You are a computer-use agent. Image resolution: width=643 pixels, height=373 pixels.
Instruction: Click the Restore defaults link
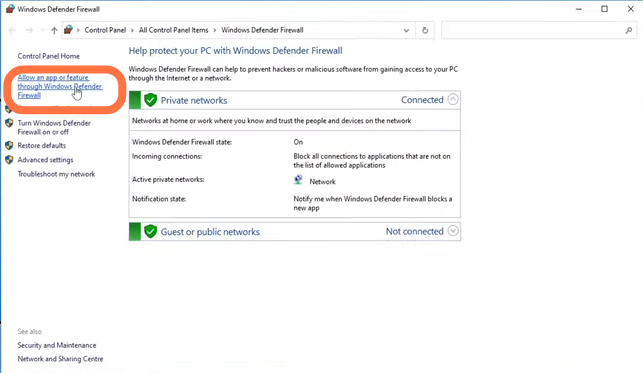tap(41, 146)
